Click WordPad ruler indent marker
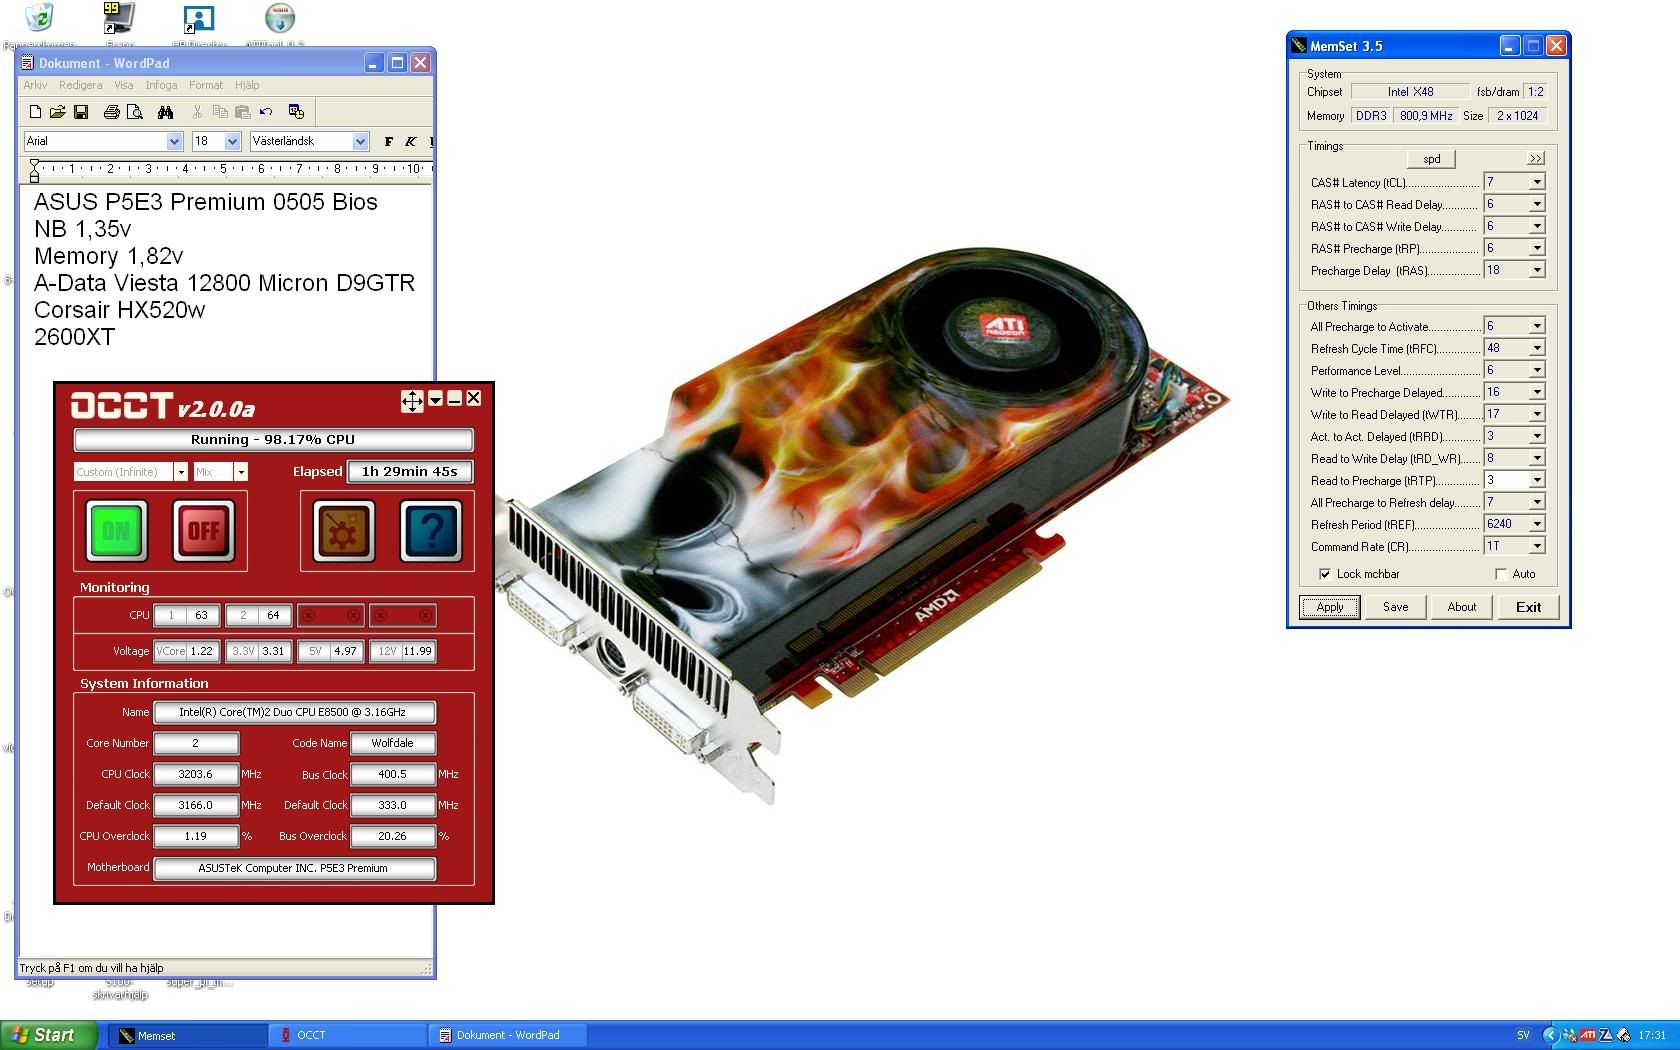 (x=35, y=170)
